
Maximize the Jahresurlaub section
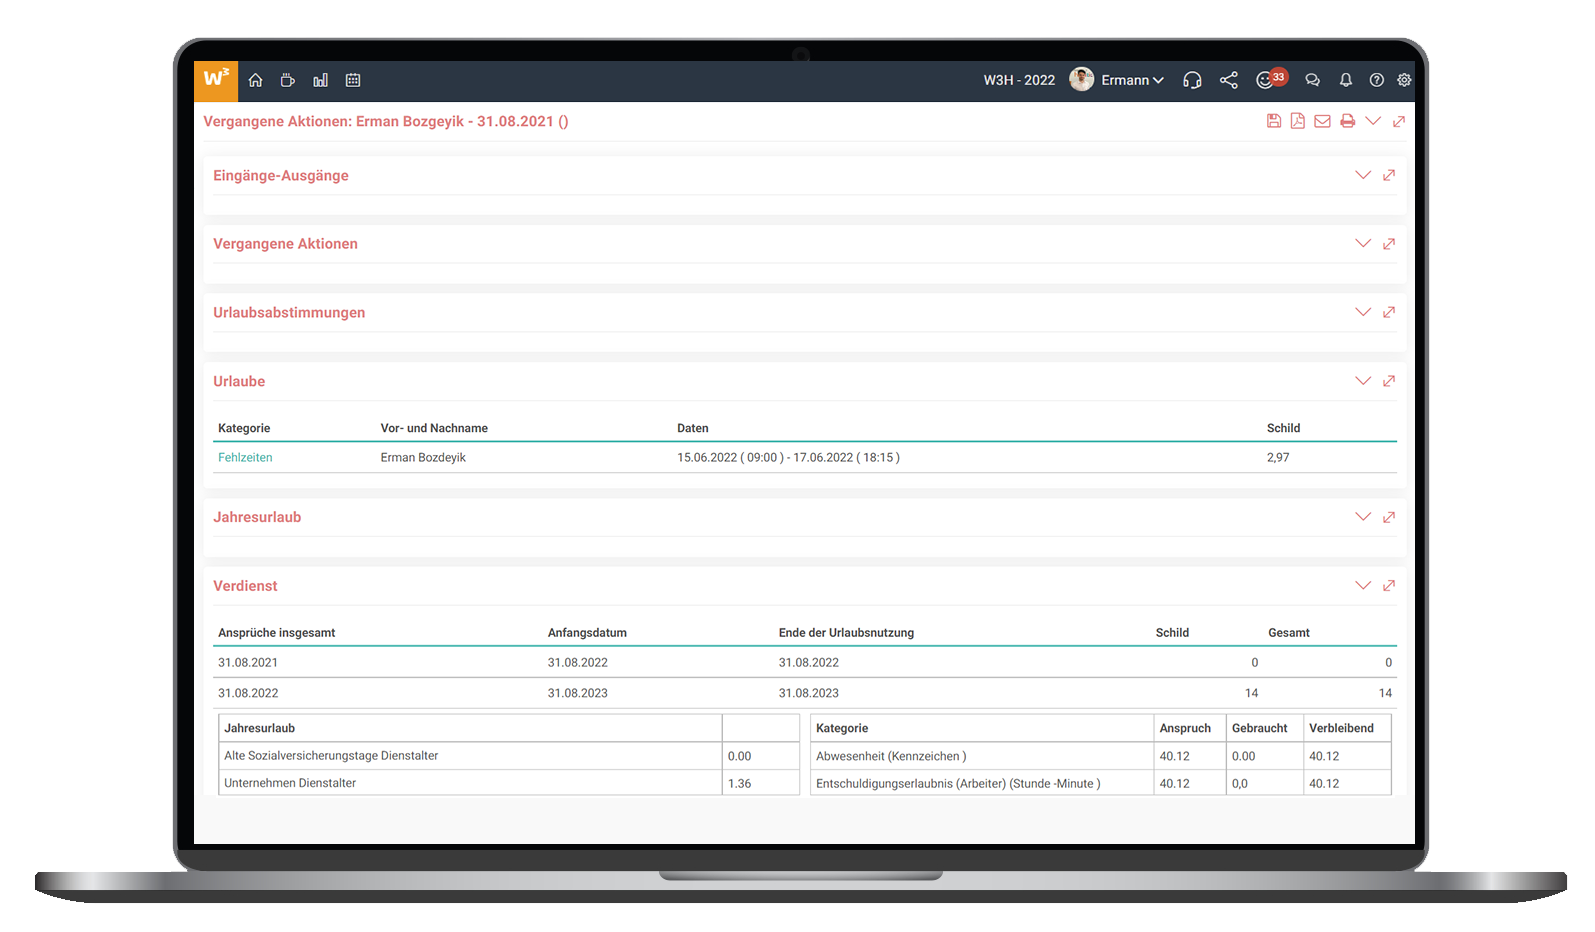coord(1389,517)
